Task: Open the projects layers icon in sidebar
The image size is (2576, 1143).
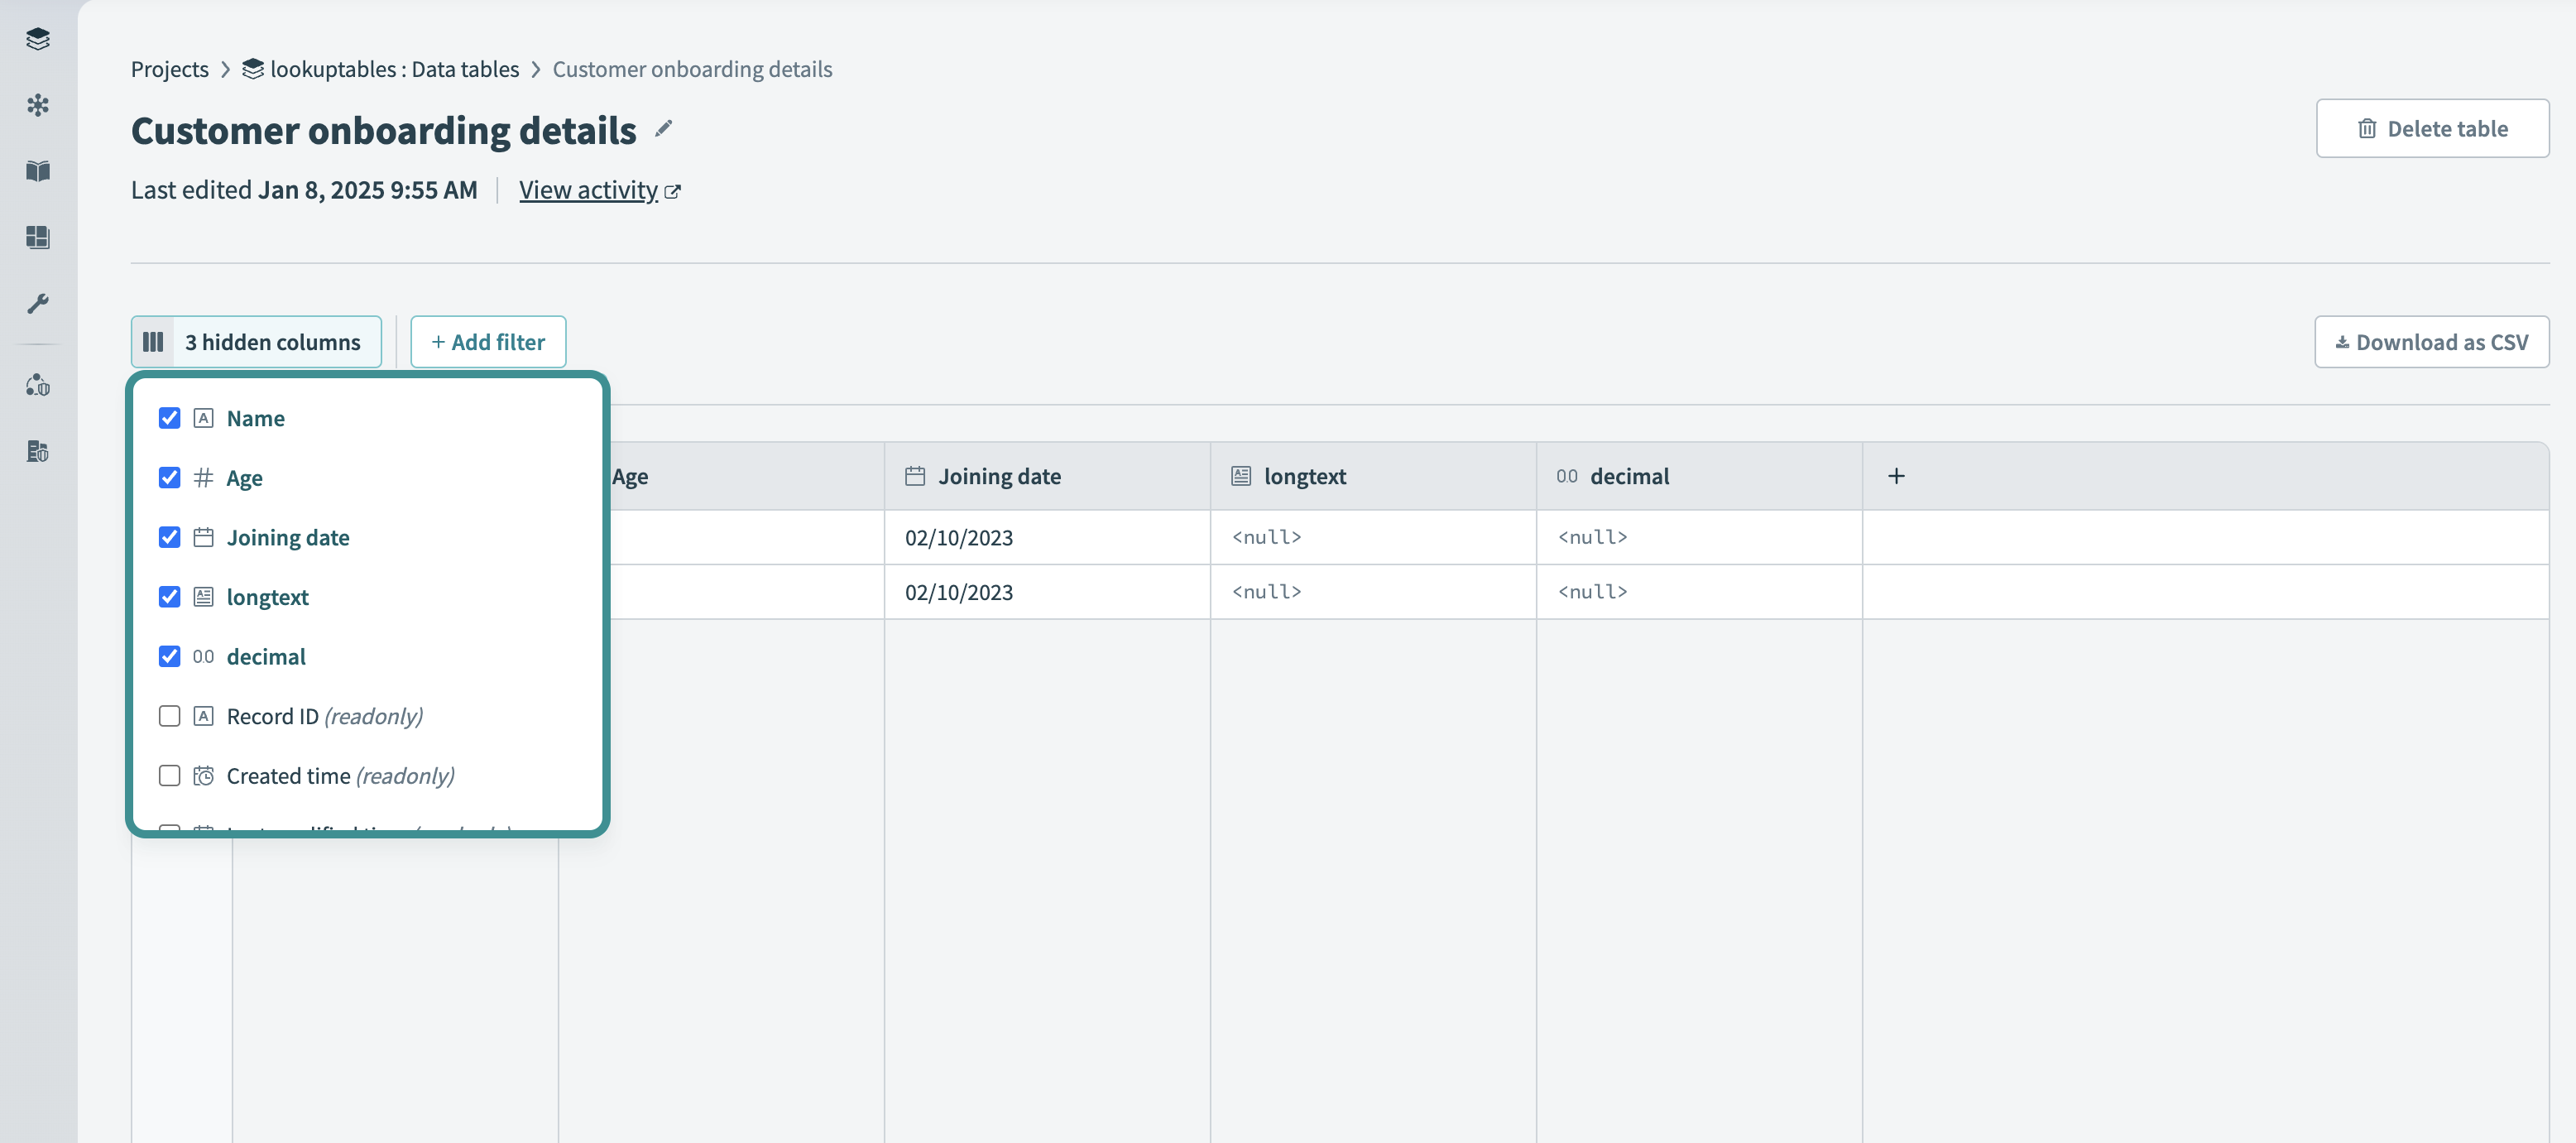Action: click(38, 39)
